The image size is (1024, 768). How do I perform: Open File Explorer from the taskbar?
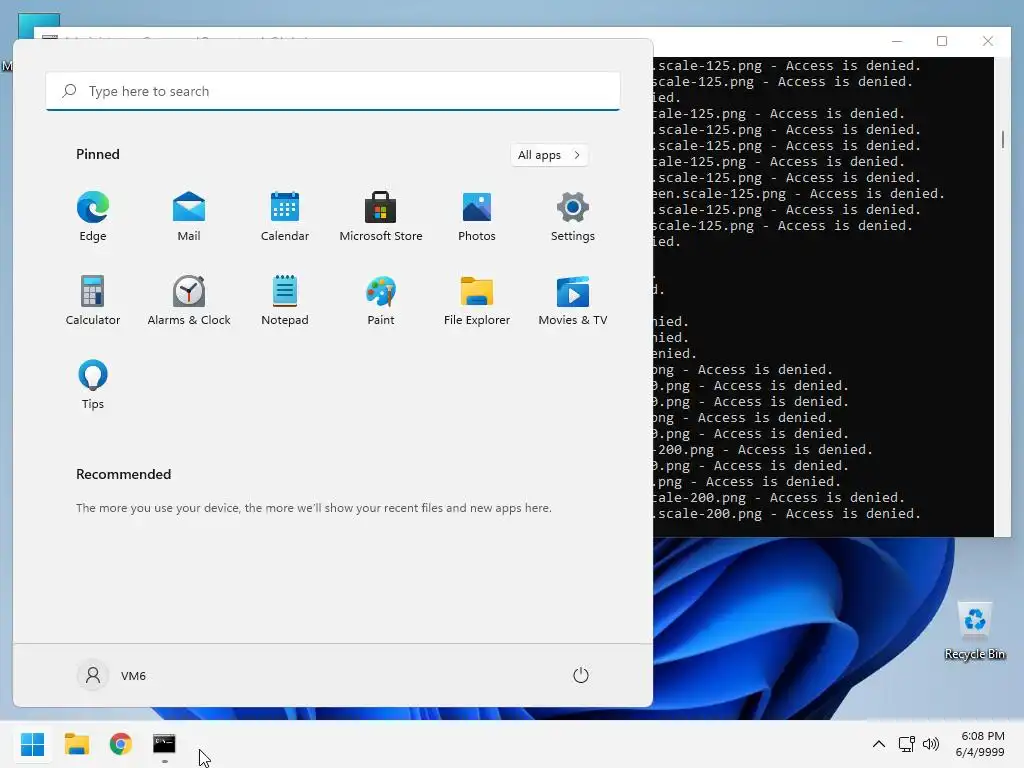point(76,744)
